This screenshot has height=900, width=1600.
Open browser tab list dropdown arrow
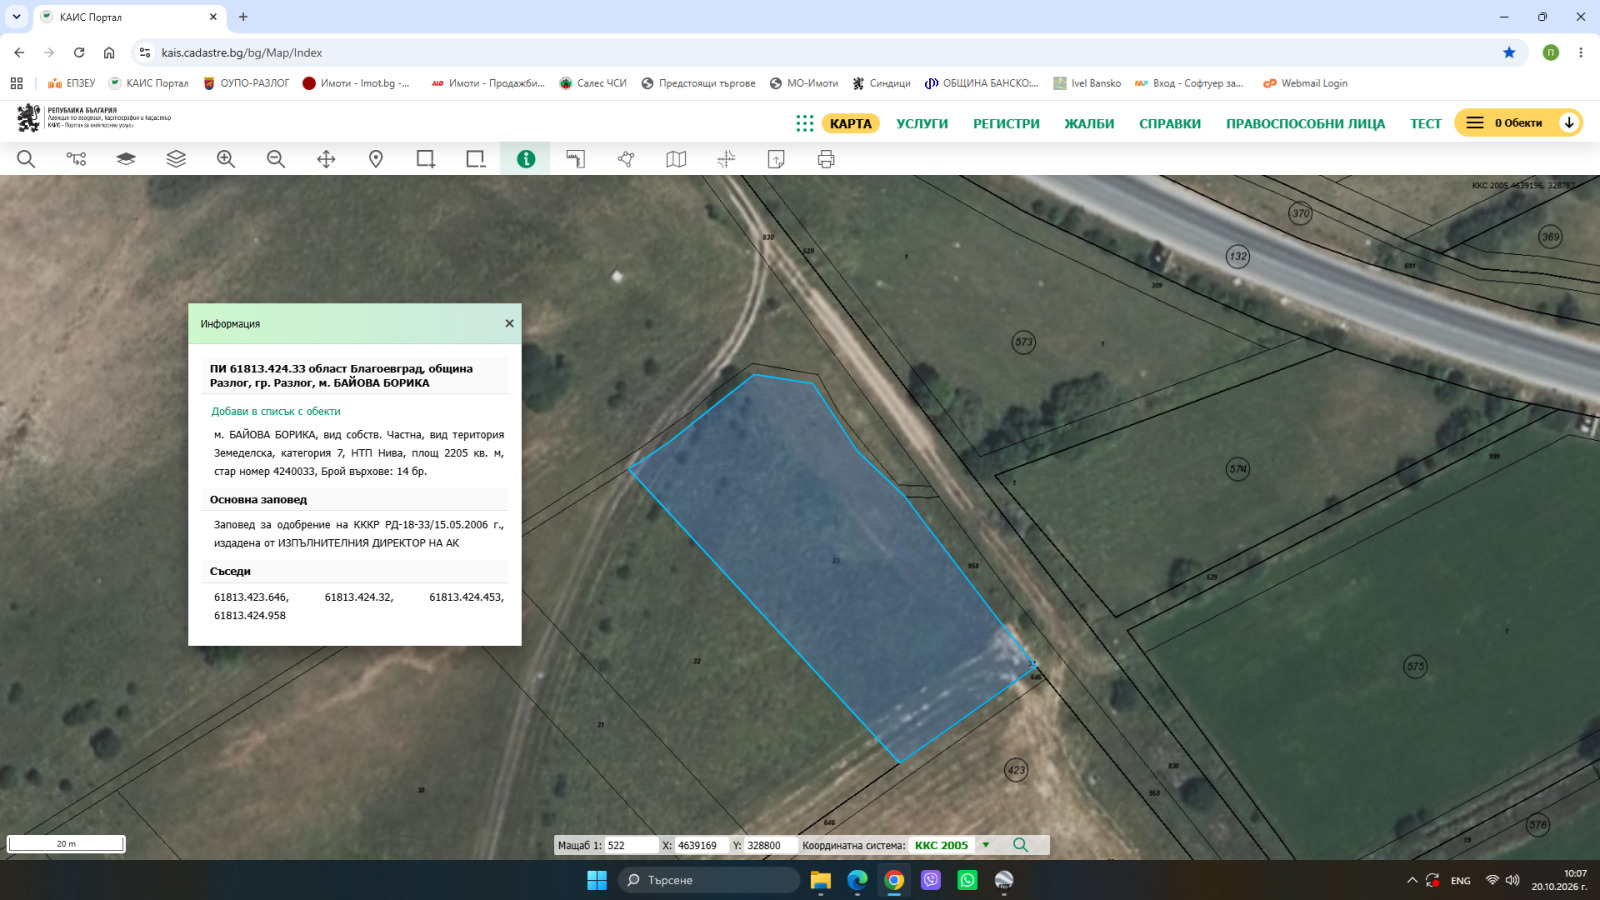click(x=16, y=17)
